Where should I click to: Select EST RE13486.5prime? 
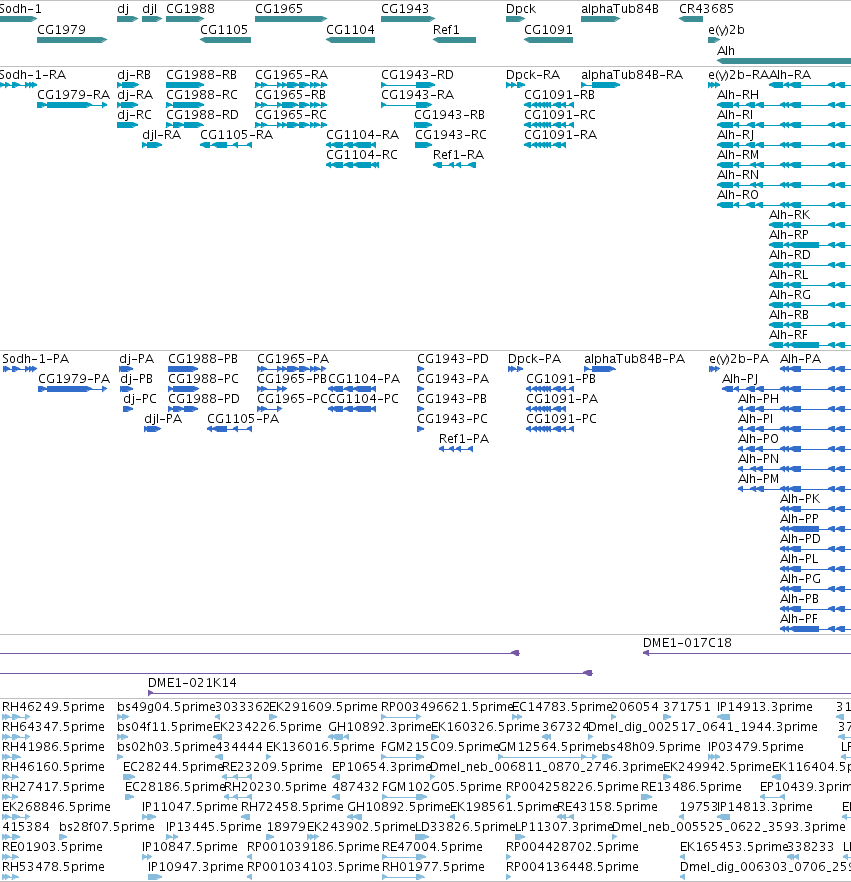[x=647, y=797]
